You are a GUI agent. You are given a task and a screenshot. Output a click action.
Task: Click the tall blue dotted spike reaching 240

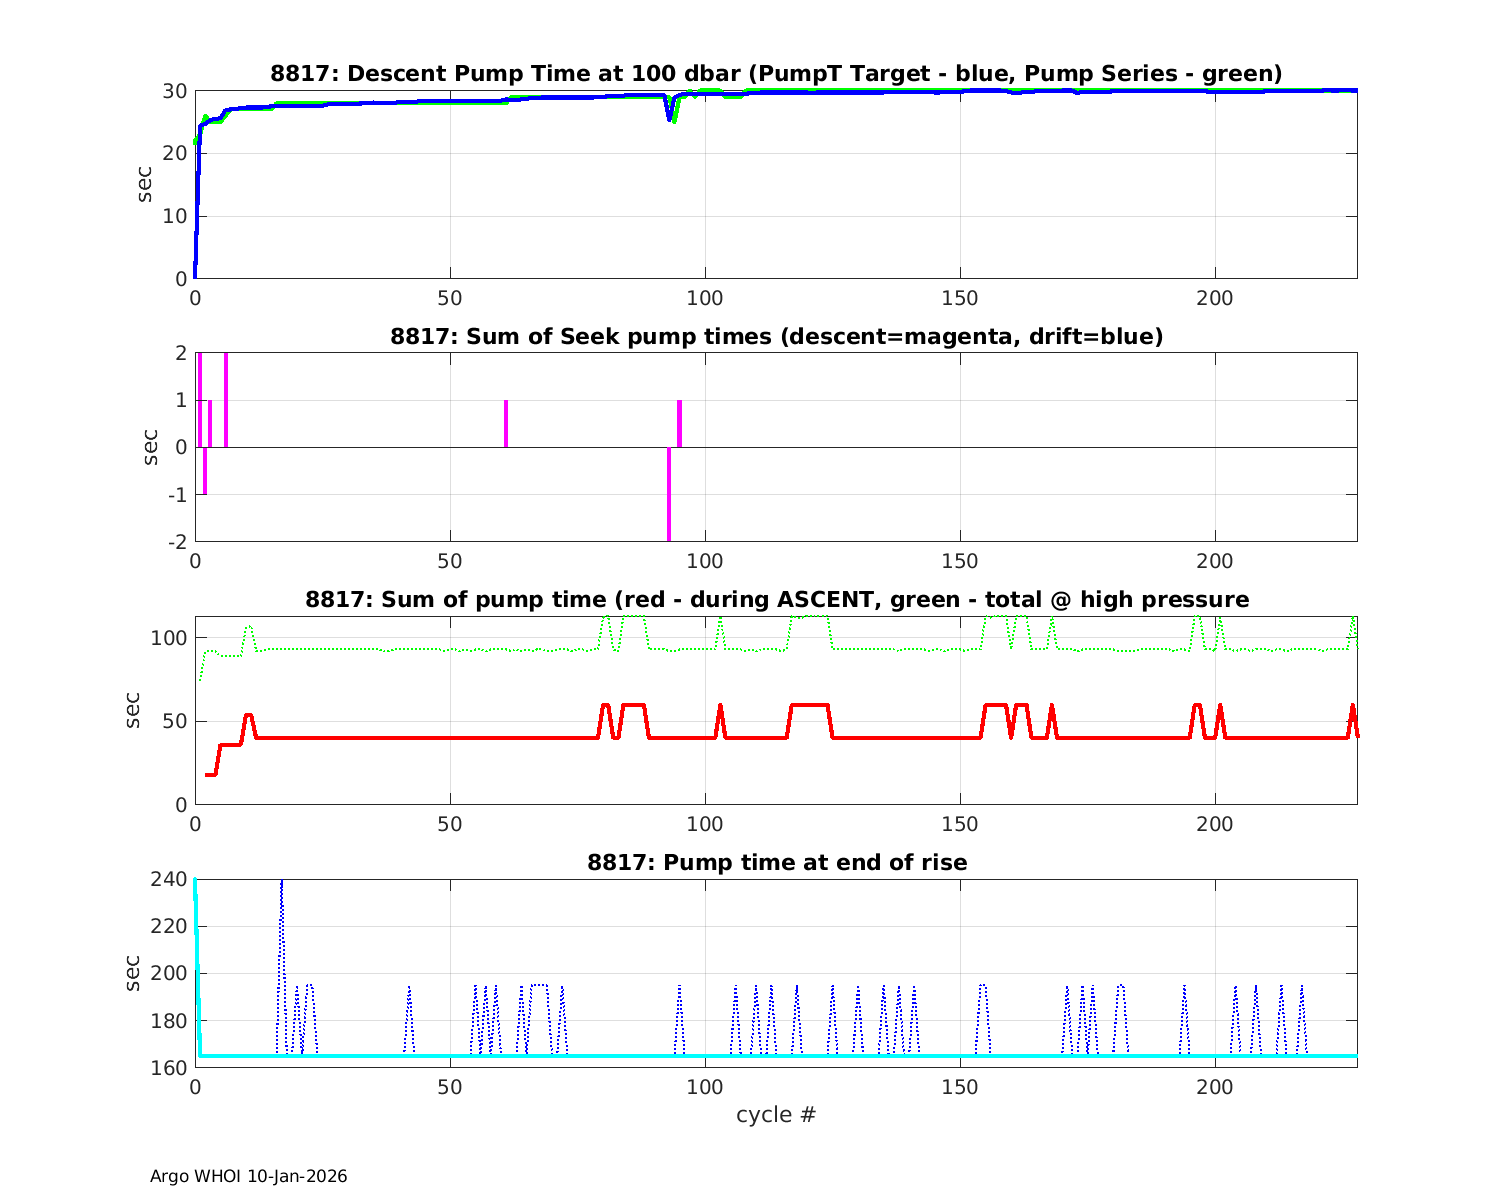point(282,900)
